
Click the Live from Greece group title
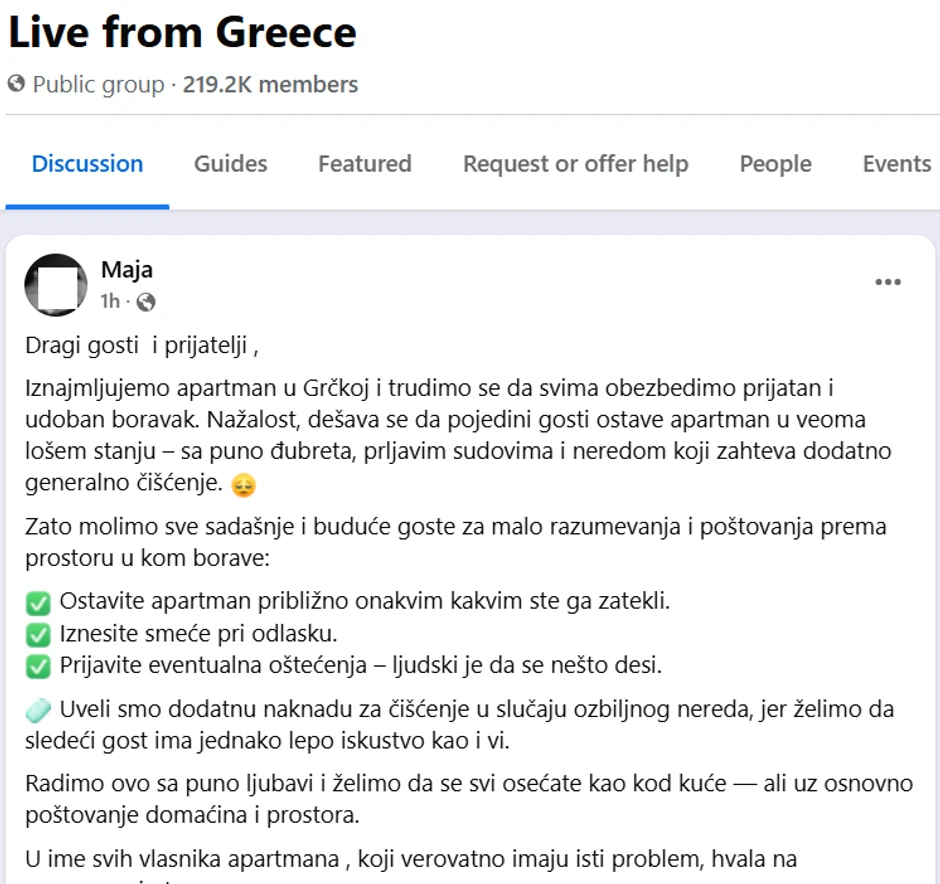click(182, 32)
